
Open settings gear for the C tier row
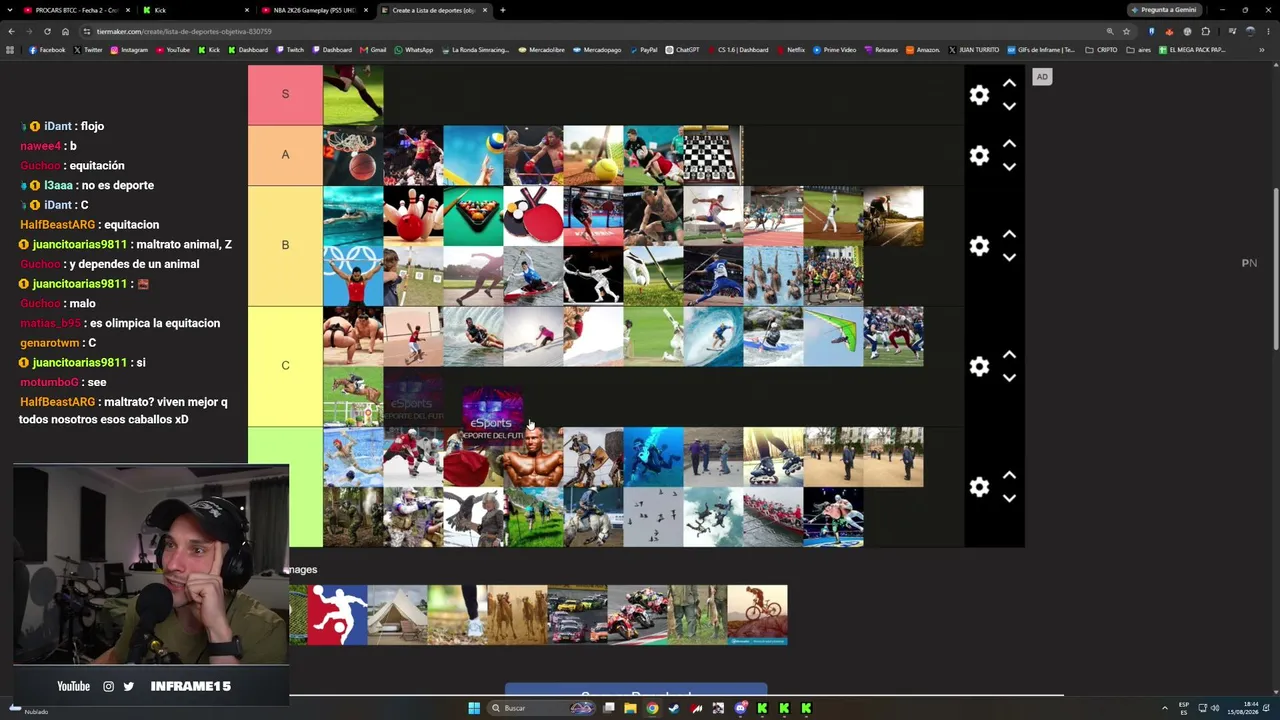[979, 367]
